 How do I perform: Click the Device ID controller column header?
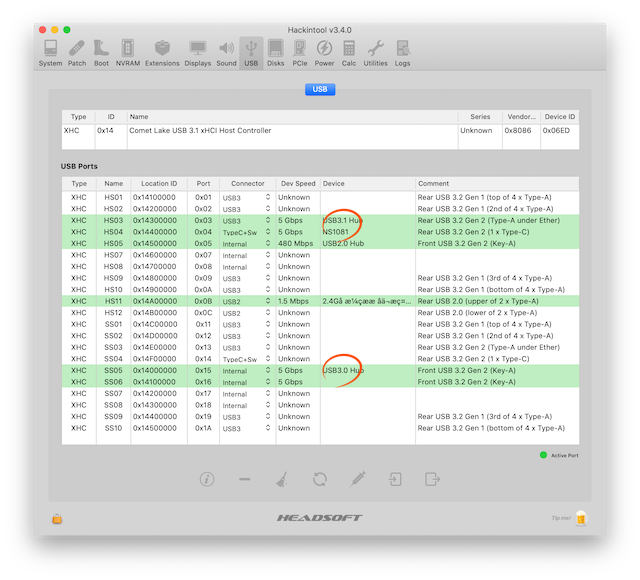click(x=560, y=117)
